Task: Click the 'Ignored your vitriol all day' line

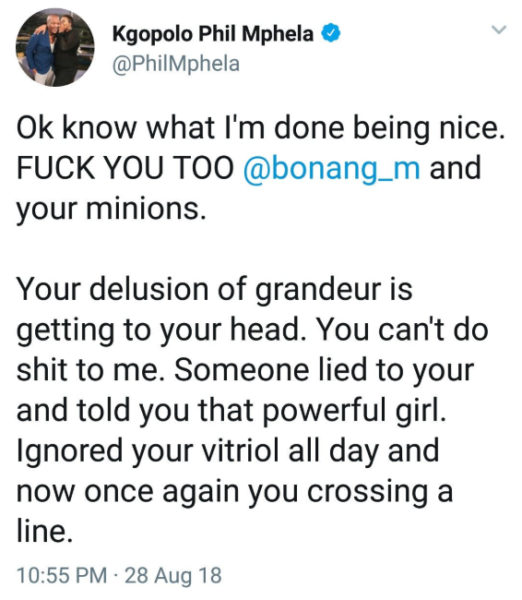Action: click(228, 452)
